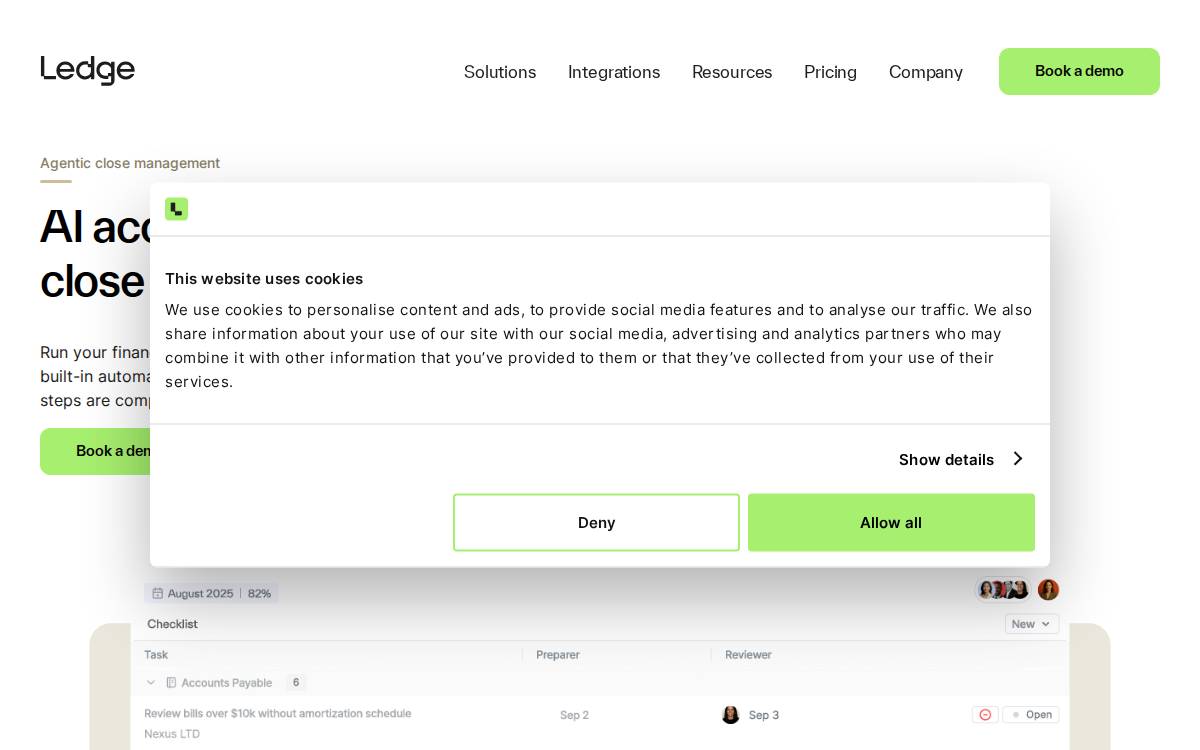Click the hero Book a demo button
This screenshot has width=1200, height=750.
click(96, 451)
